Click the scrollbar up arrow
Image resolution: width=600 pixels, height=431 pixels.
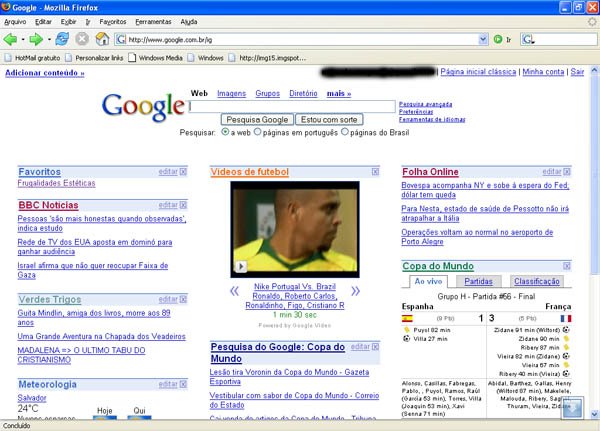pyautogui.click(x=594, y=70)
